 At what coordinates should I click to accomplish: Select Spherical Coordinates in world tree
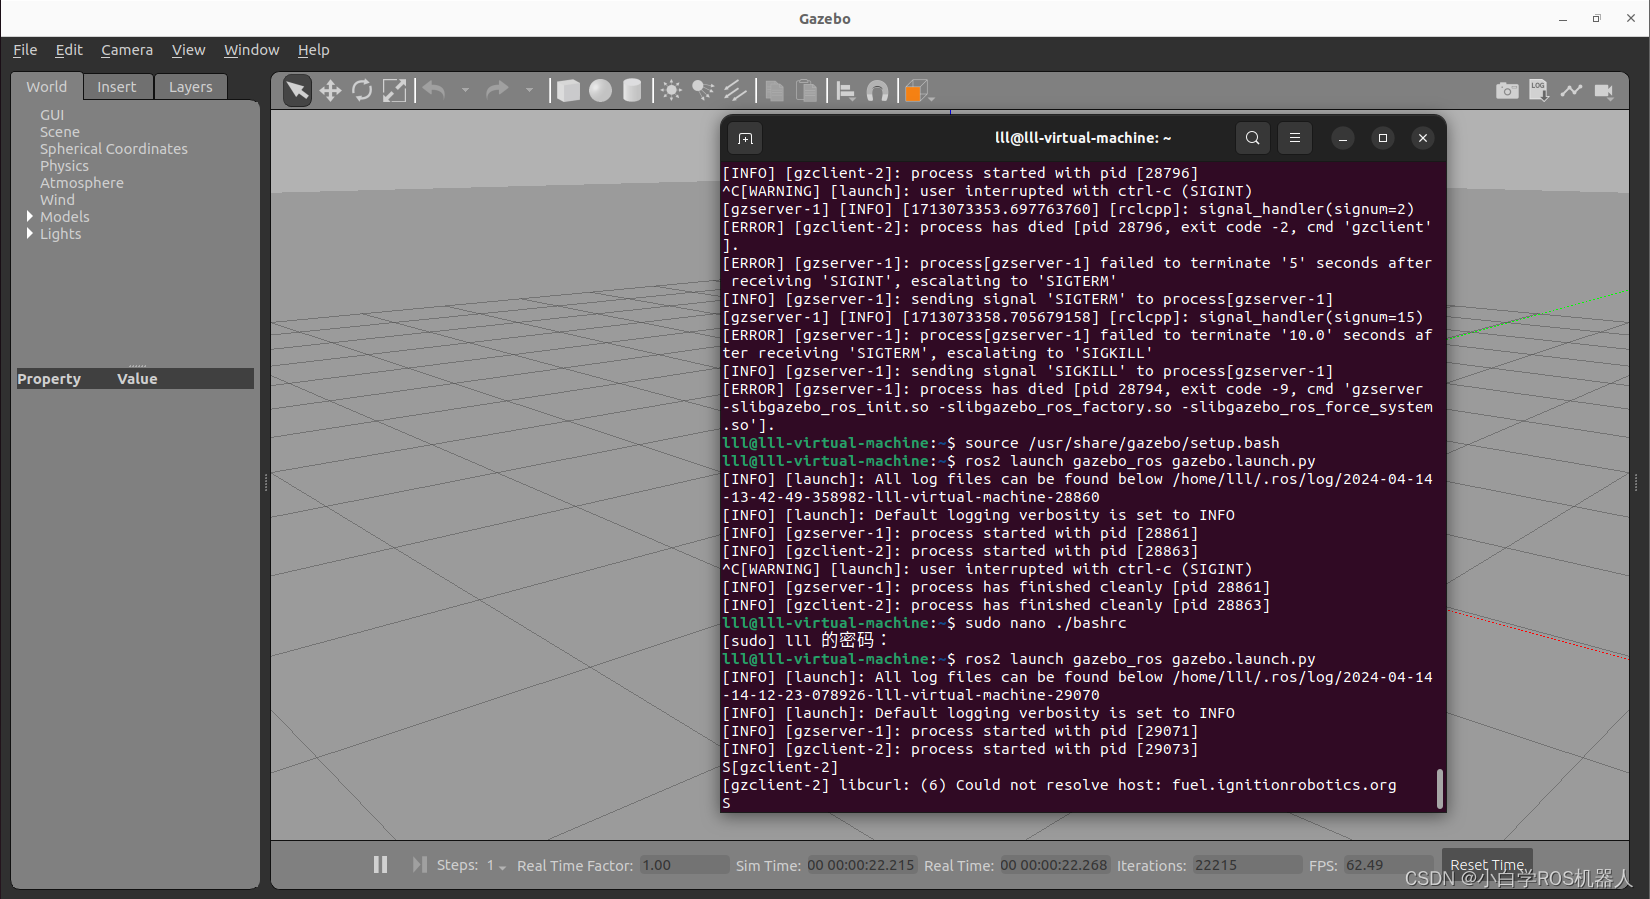[114, 149]
